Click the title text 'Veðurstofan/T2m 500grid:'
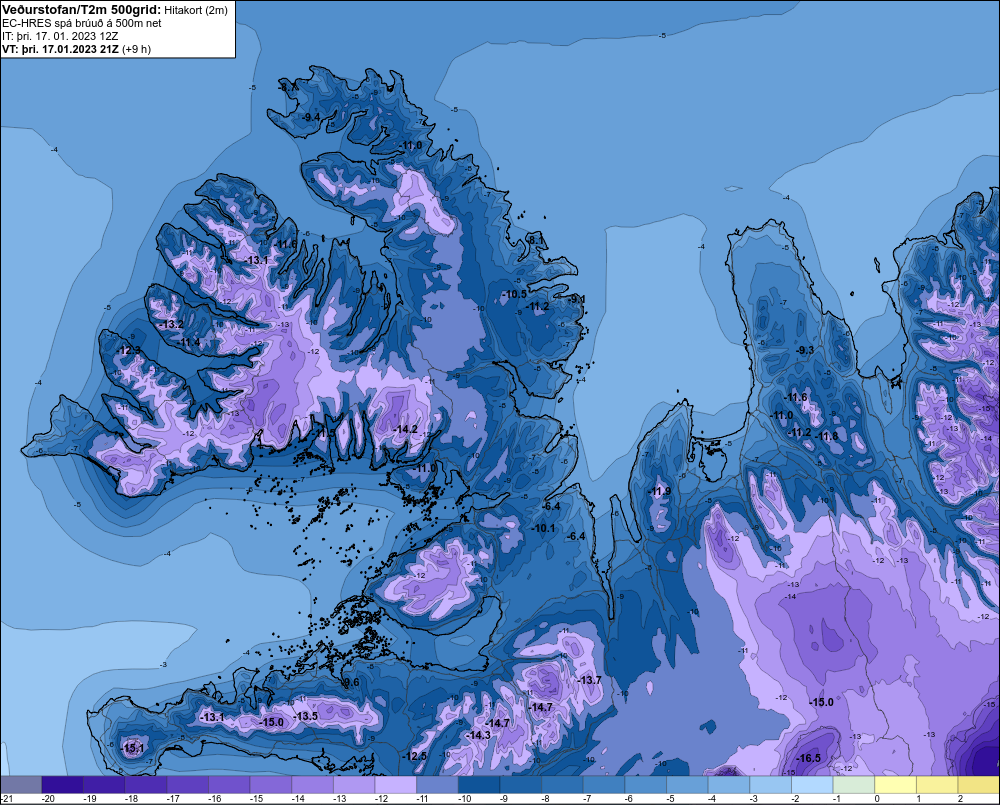The width and height of the screenshot is (1000, 805). [x=81, y=10]
